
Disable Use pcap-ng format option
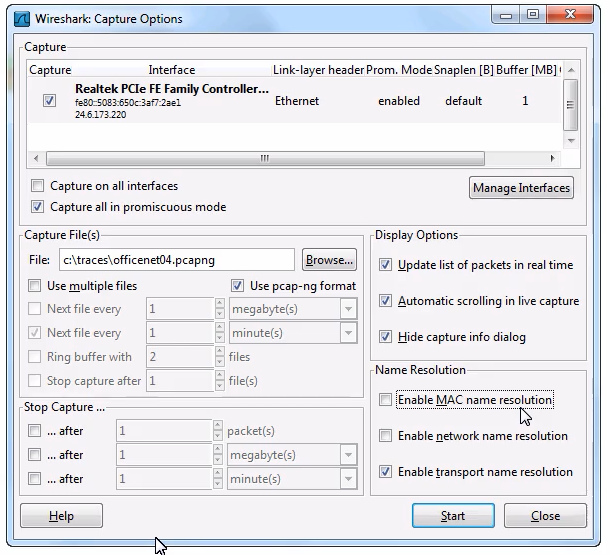click(238, 286)
